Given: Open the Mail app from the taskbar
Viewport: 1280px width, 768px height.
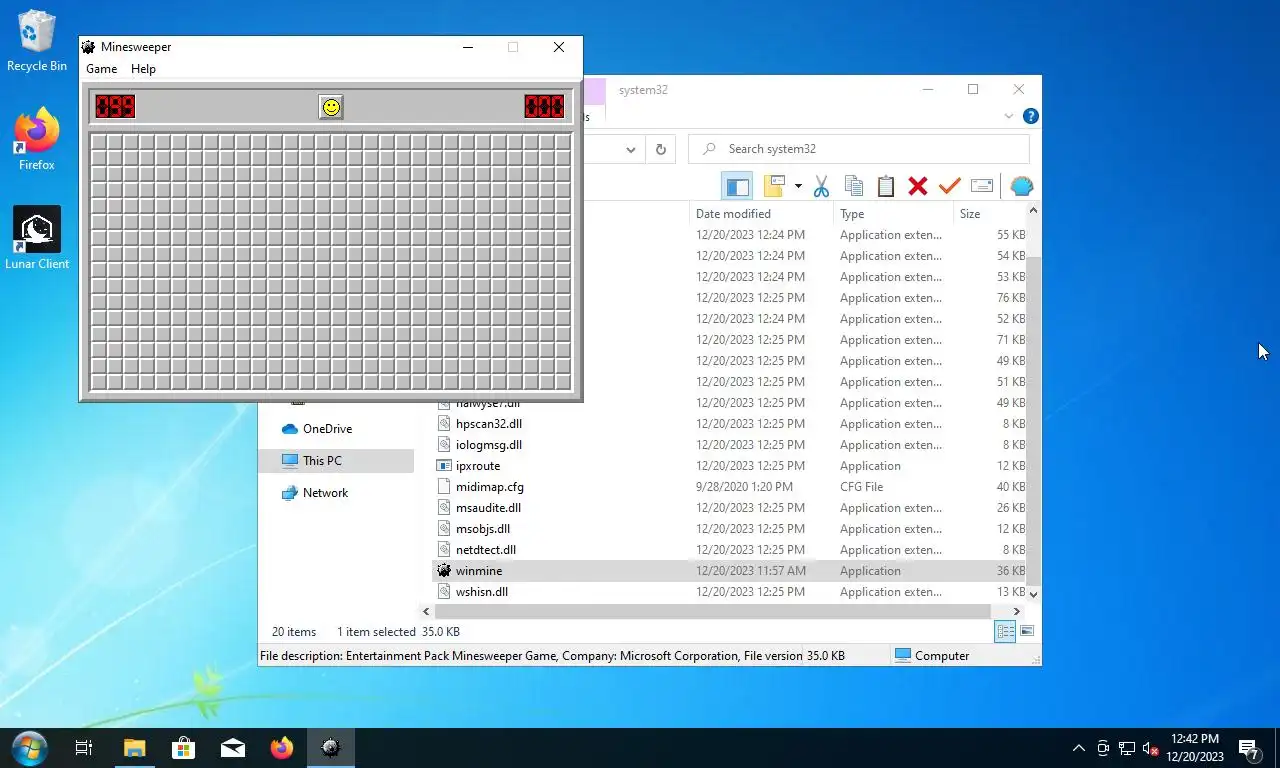Looking at the screenshot, I should (233, 748).
